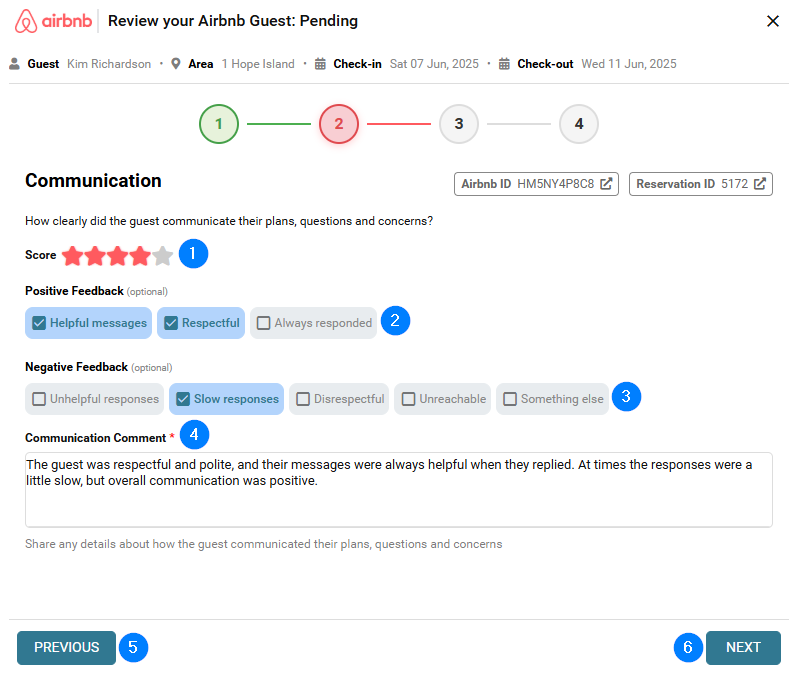The width and height of the screenshot is (797, 675).
Task: Set score to five stars
Action: coord(162,256)
